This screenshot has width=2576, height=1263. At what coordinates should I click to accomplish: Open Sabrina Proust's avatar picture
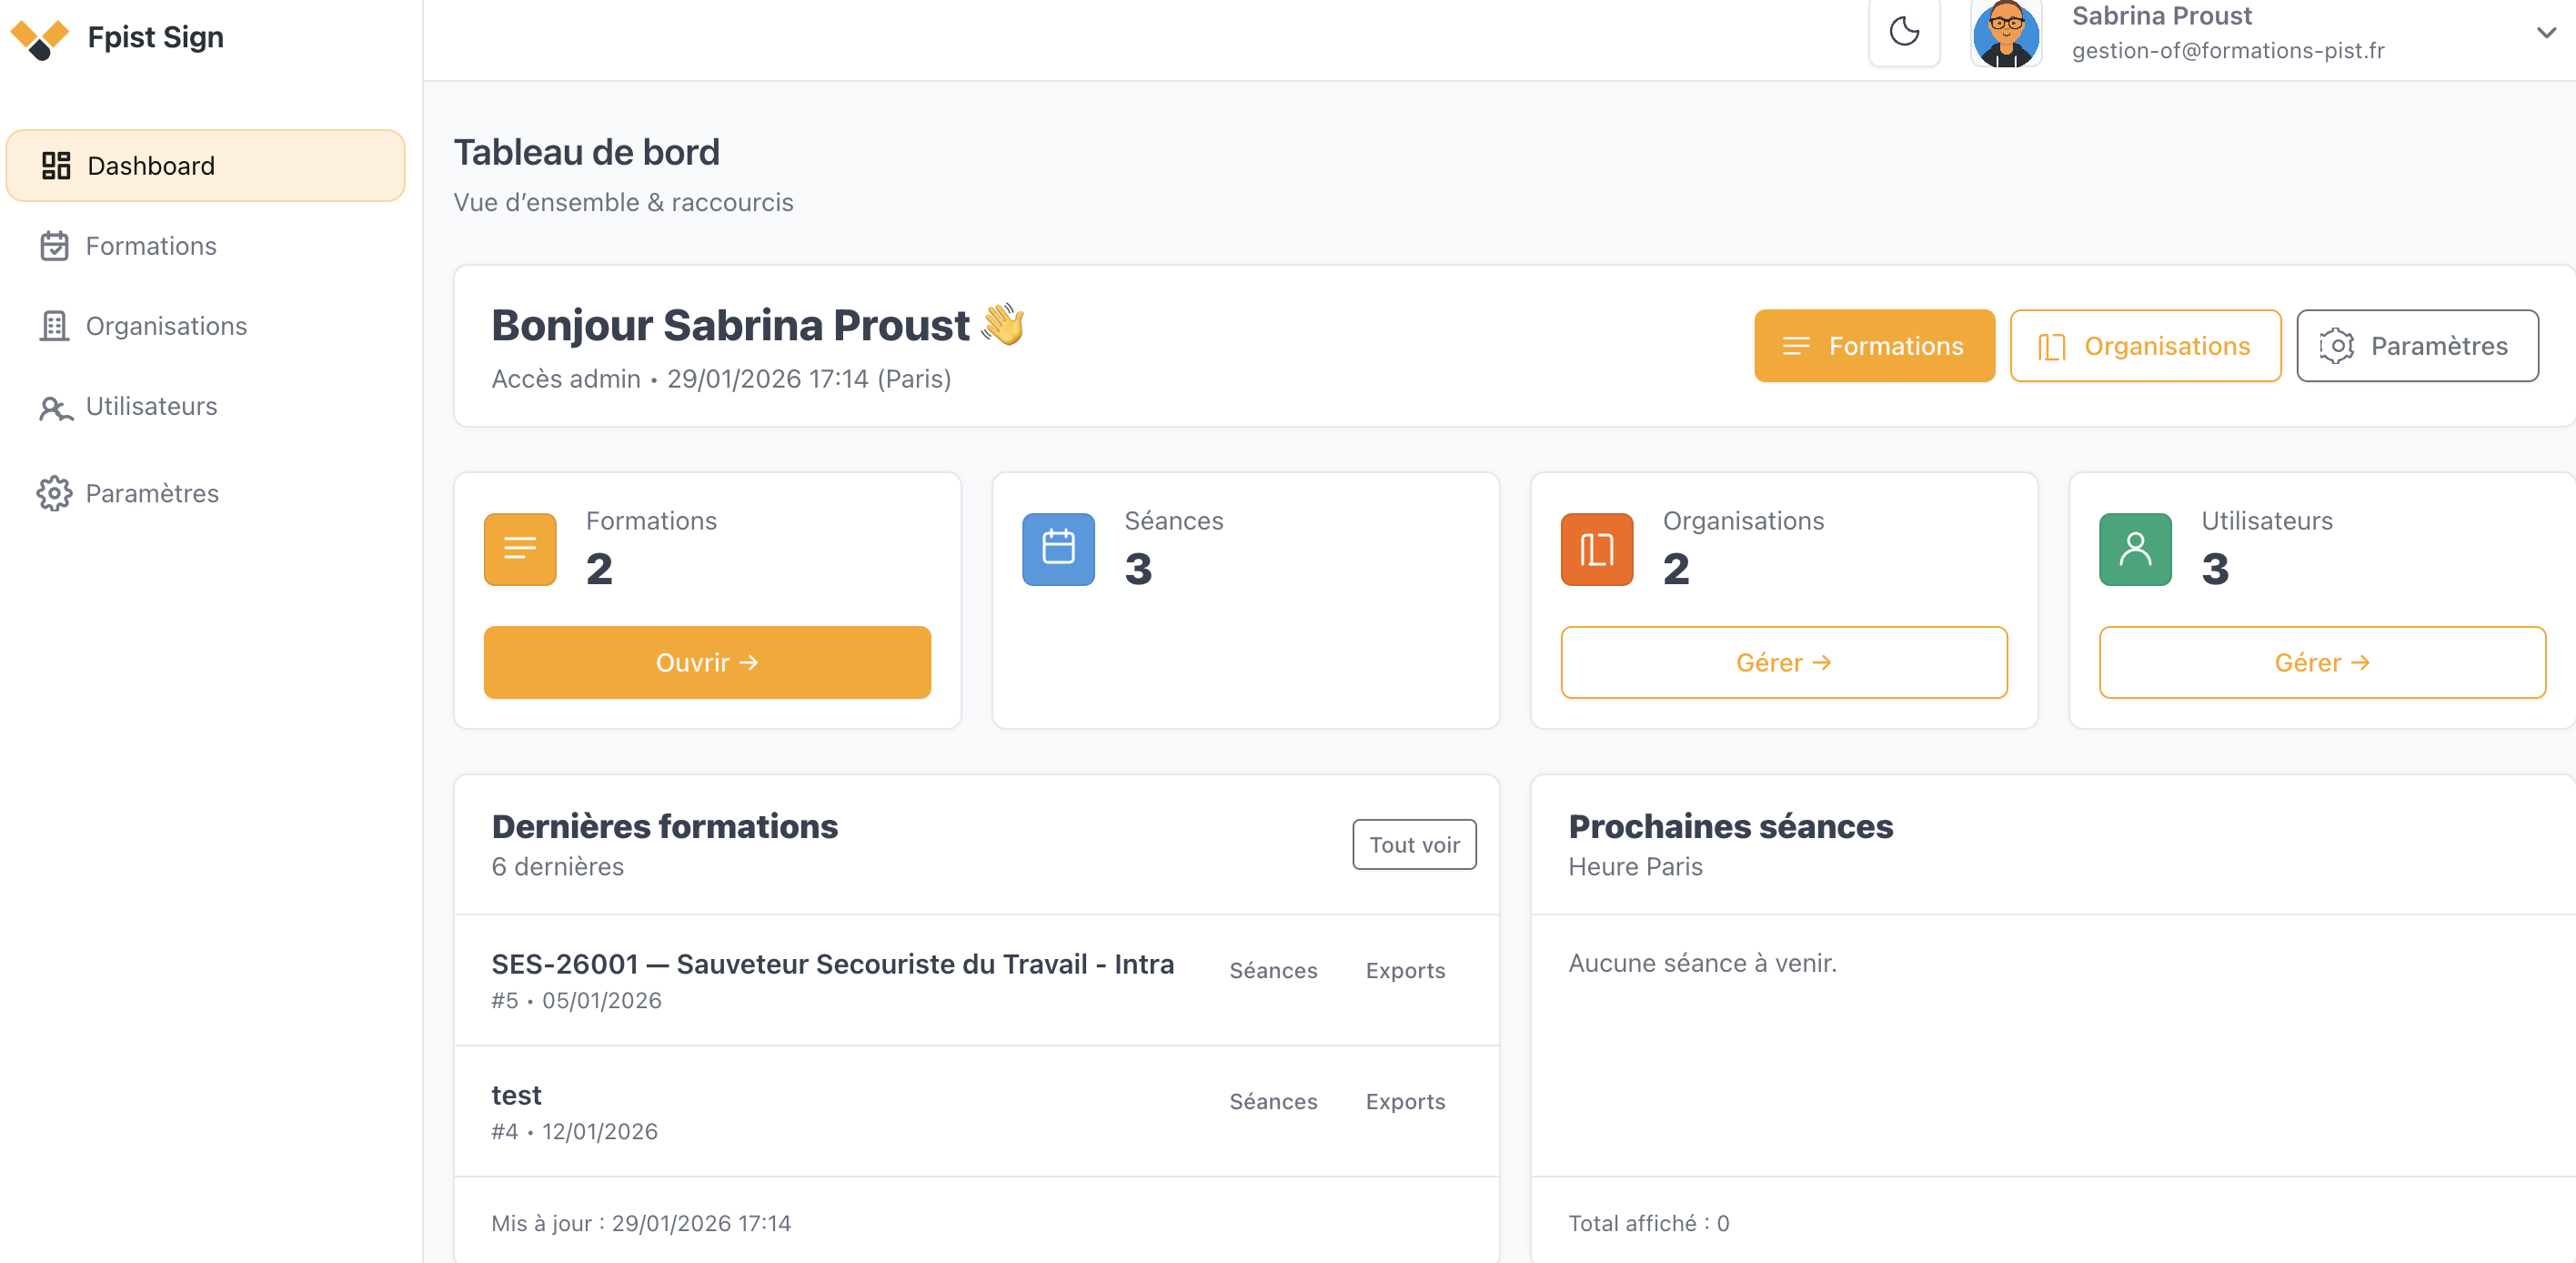pos(2005,34)
